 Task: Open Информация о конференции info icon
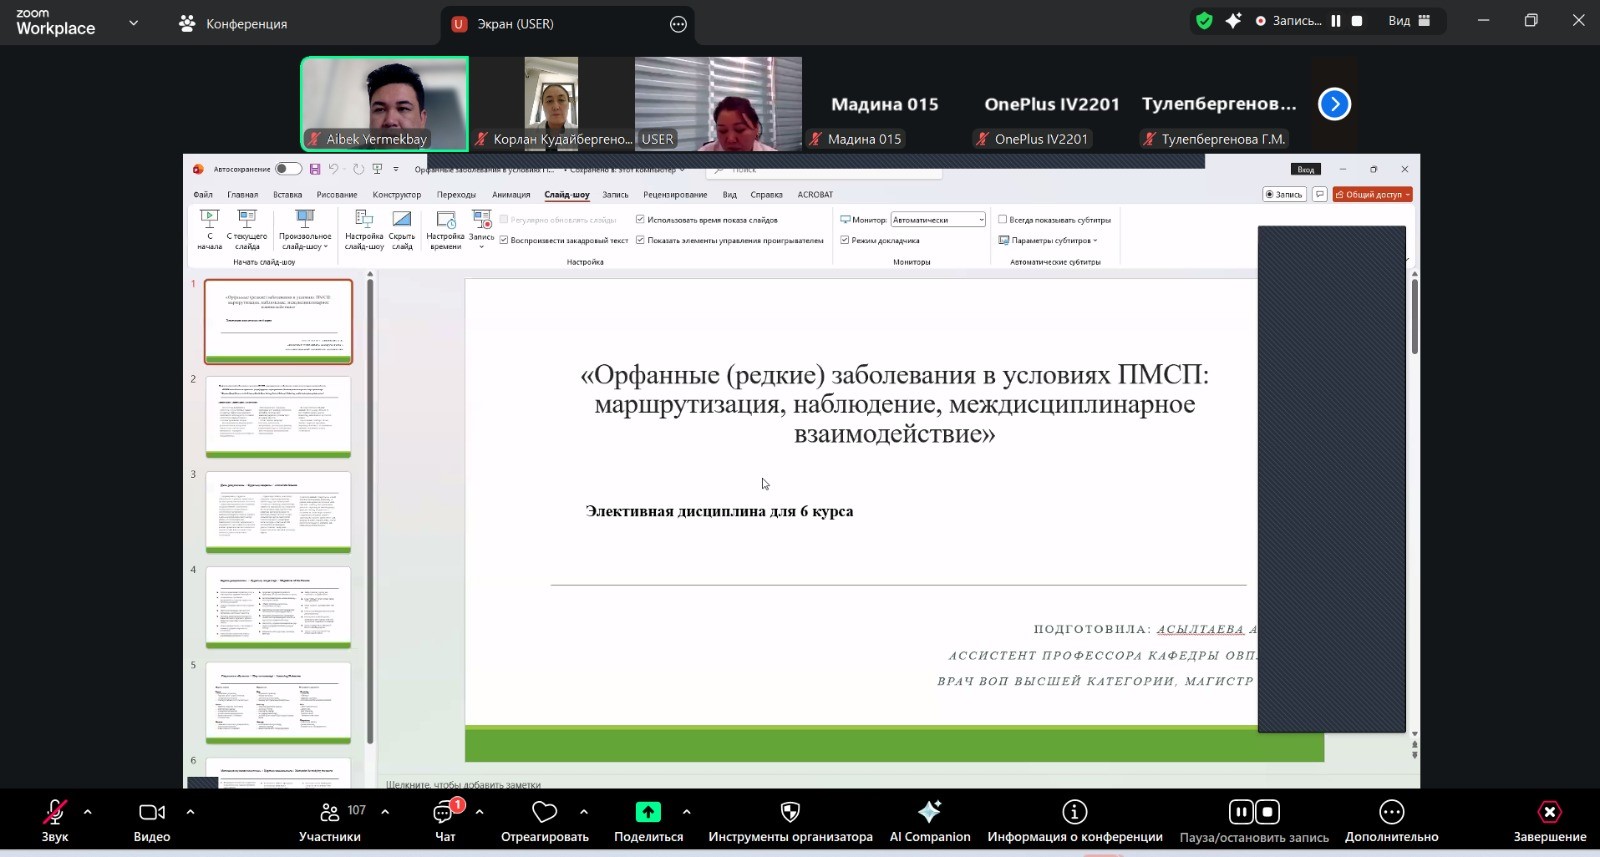coord(1074,812)
